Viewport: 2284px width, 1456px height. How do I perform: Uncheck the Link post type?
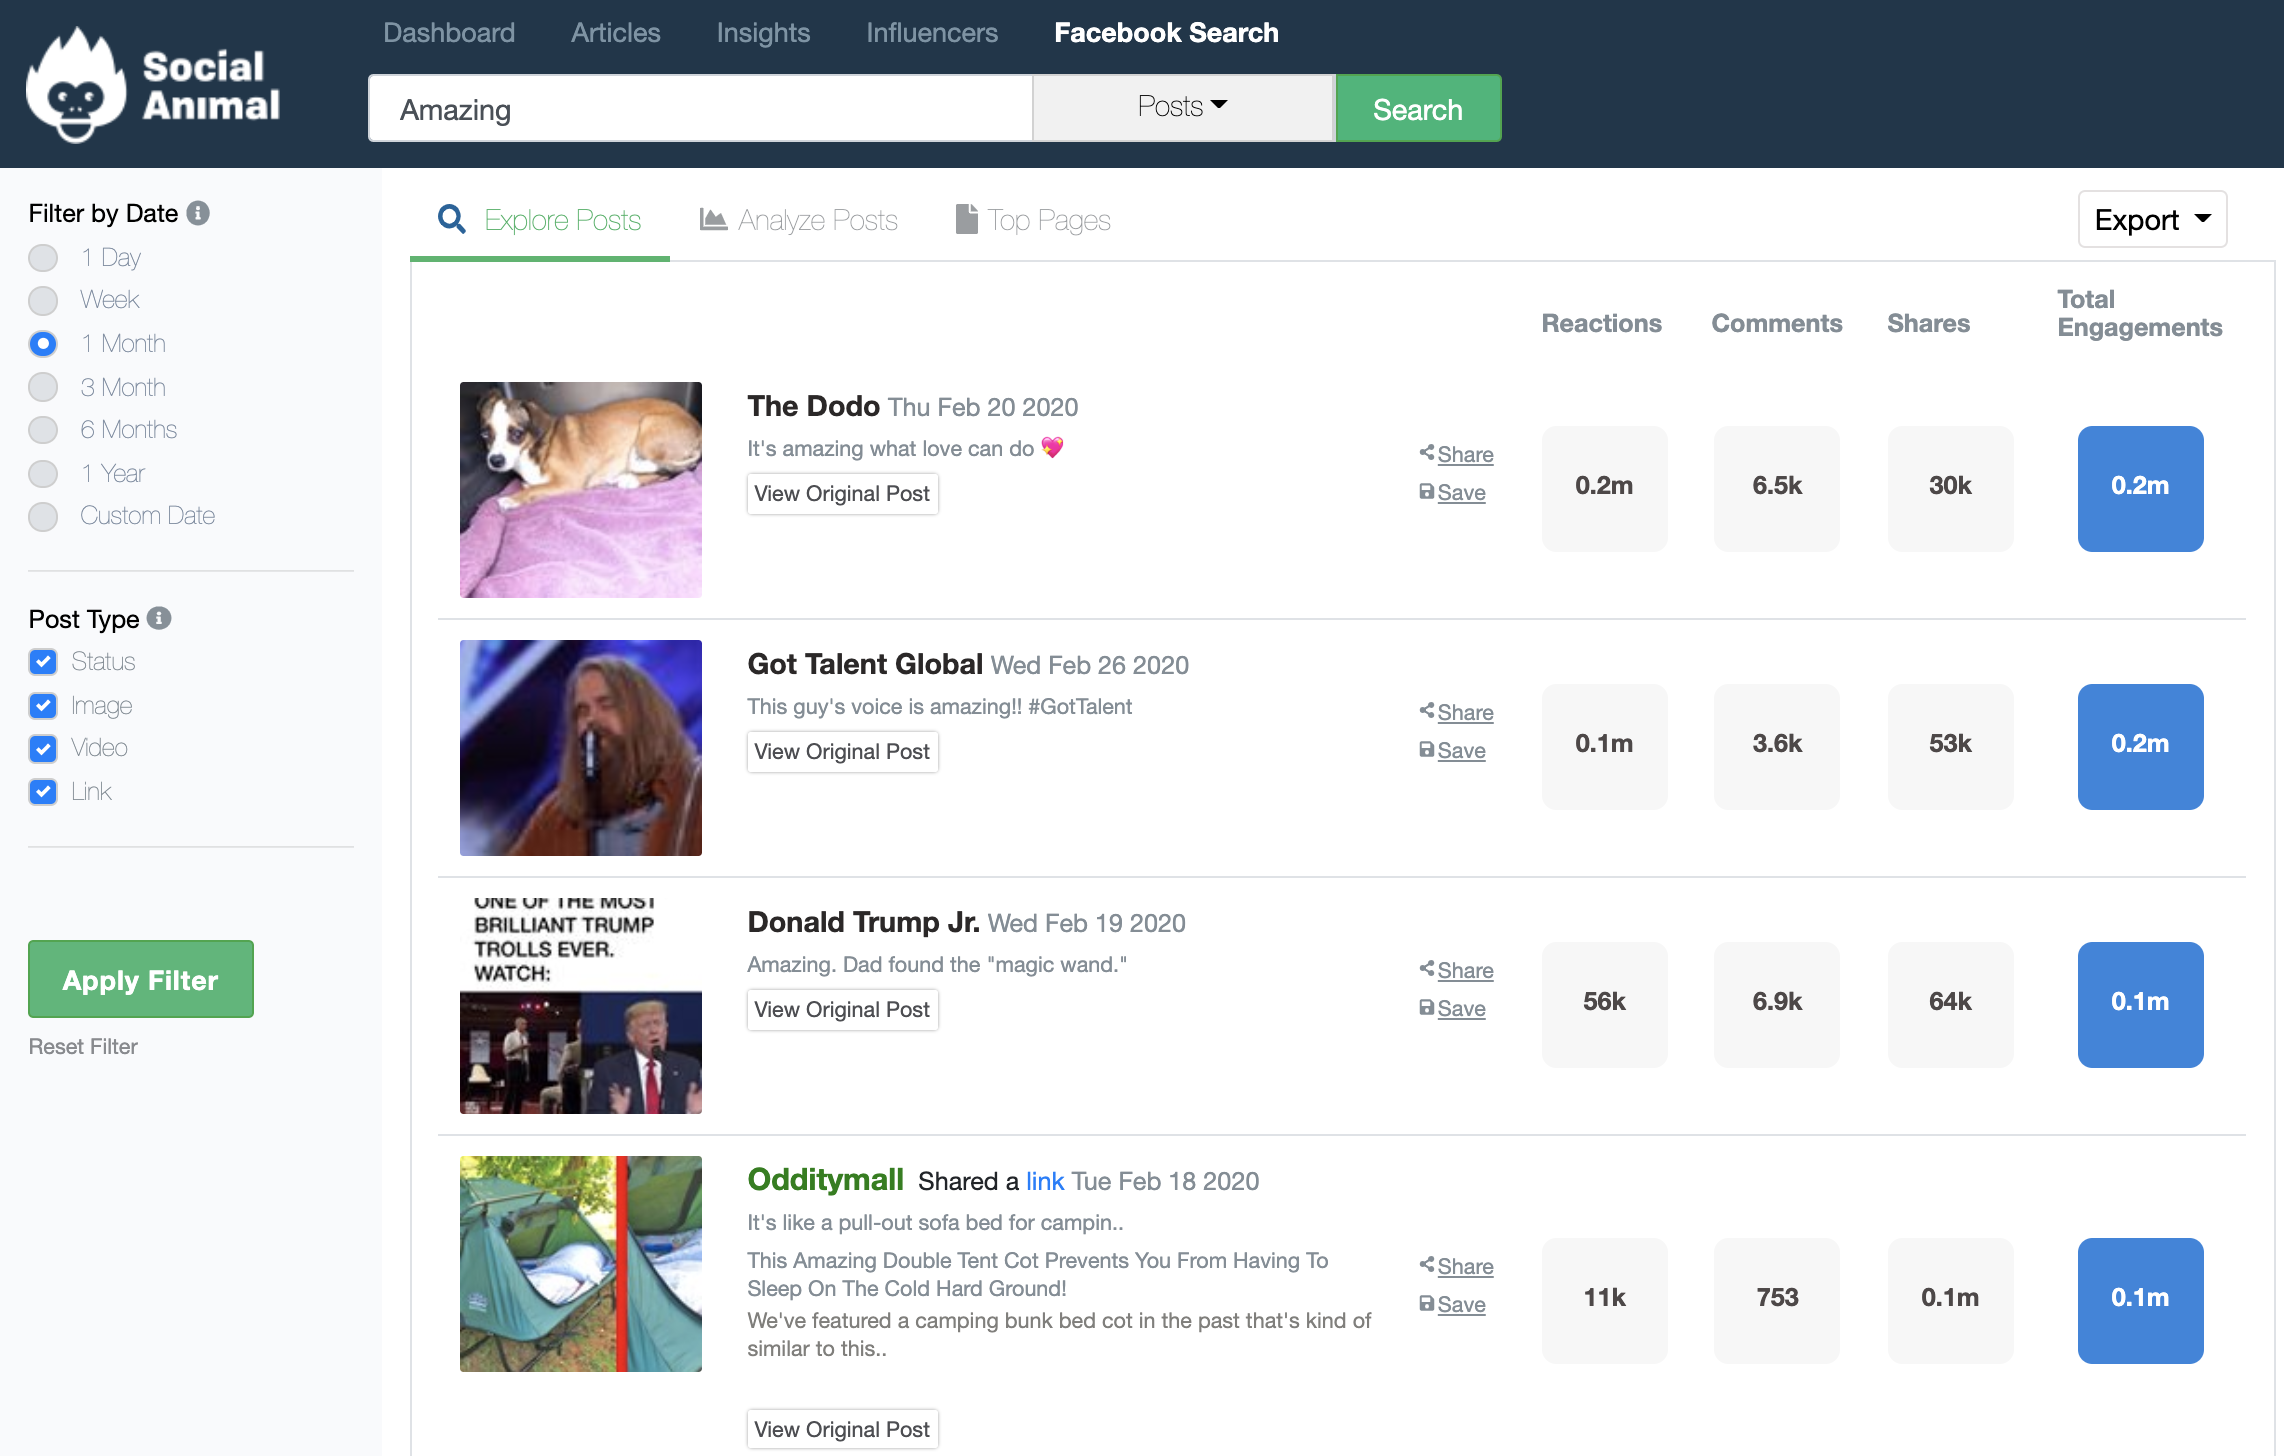(x=43, y=792)
